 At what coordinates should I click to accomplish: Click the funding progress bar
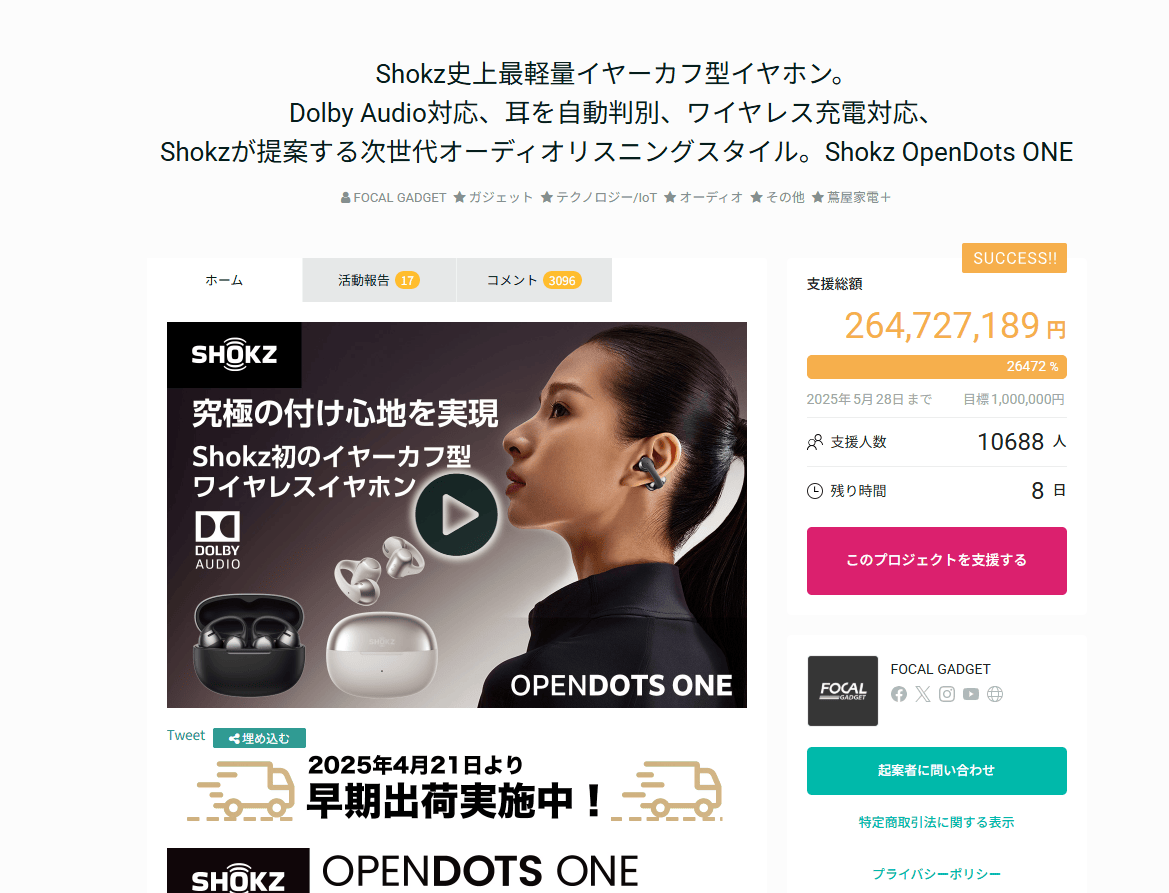[936, 367]
